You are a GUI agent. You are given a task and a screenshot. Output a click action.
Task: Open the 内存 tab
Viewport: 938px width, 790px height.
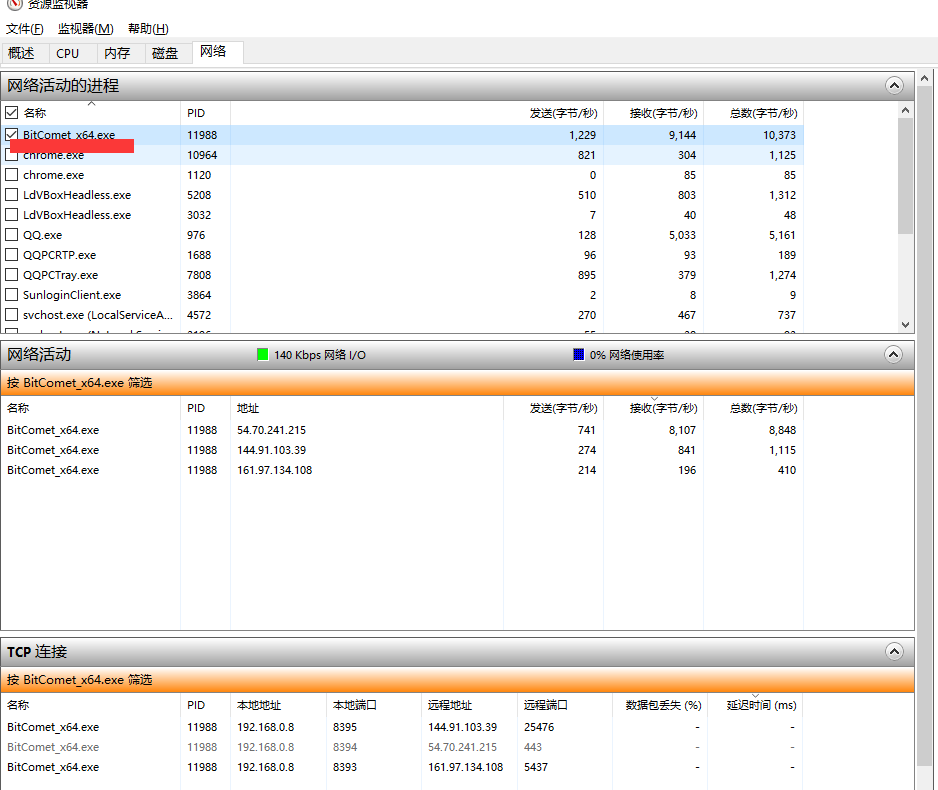[117, 53]
